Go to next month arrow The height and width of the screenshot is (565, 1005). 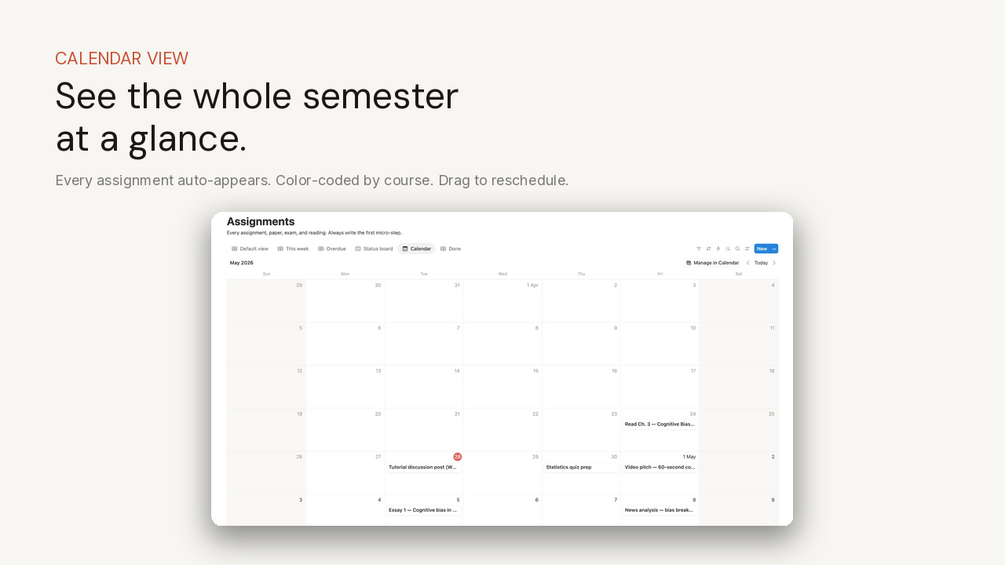point(774,263)
